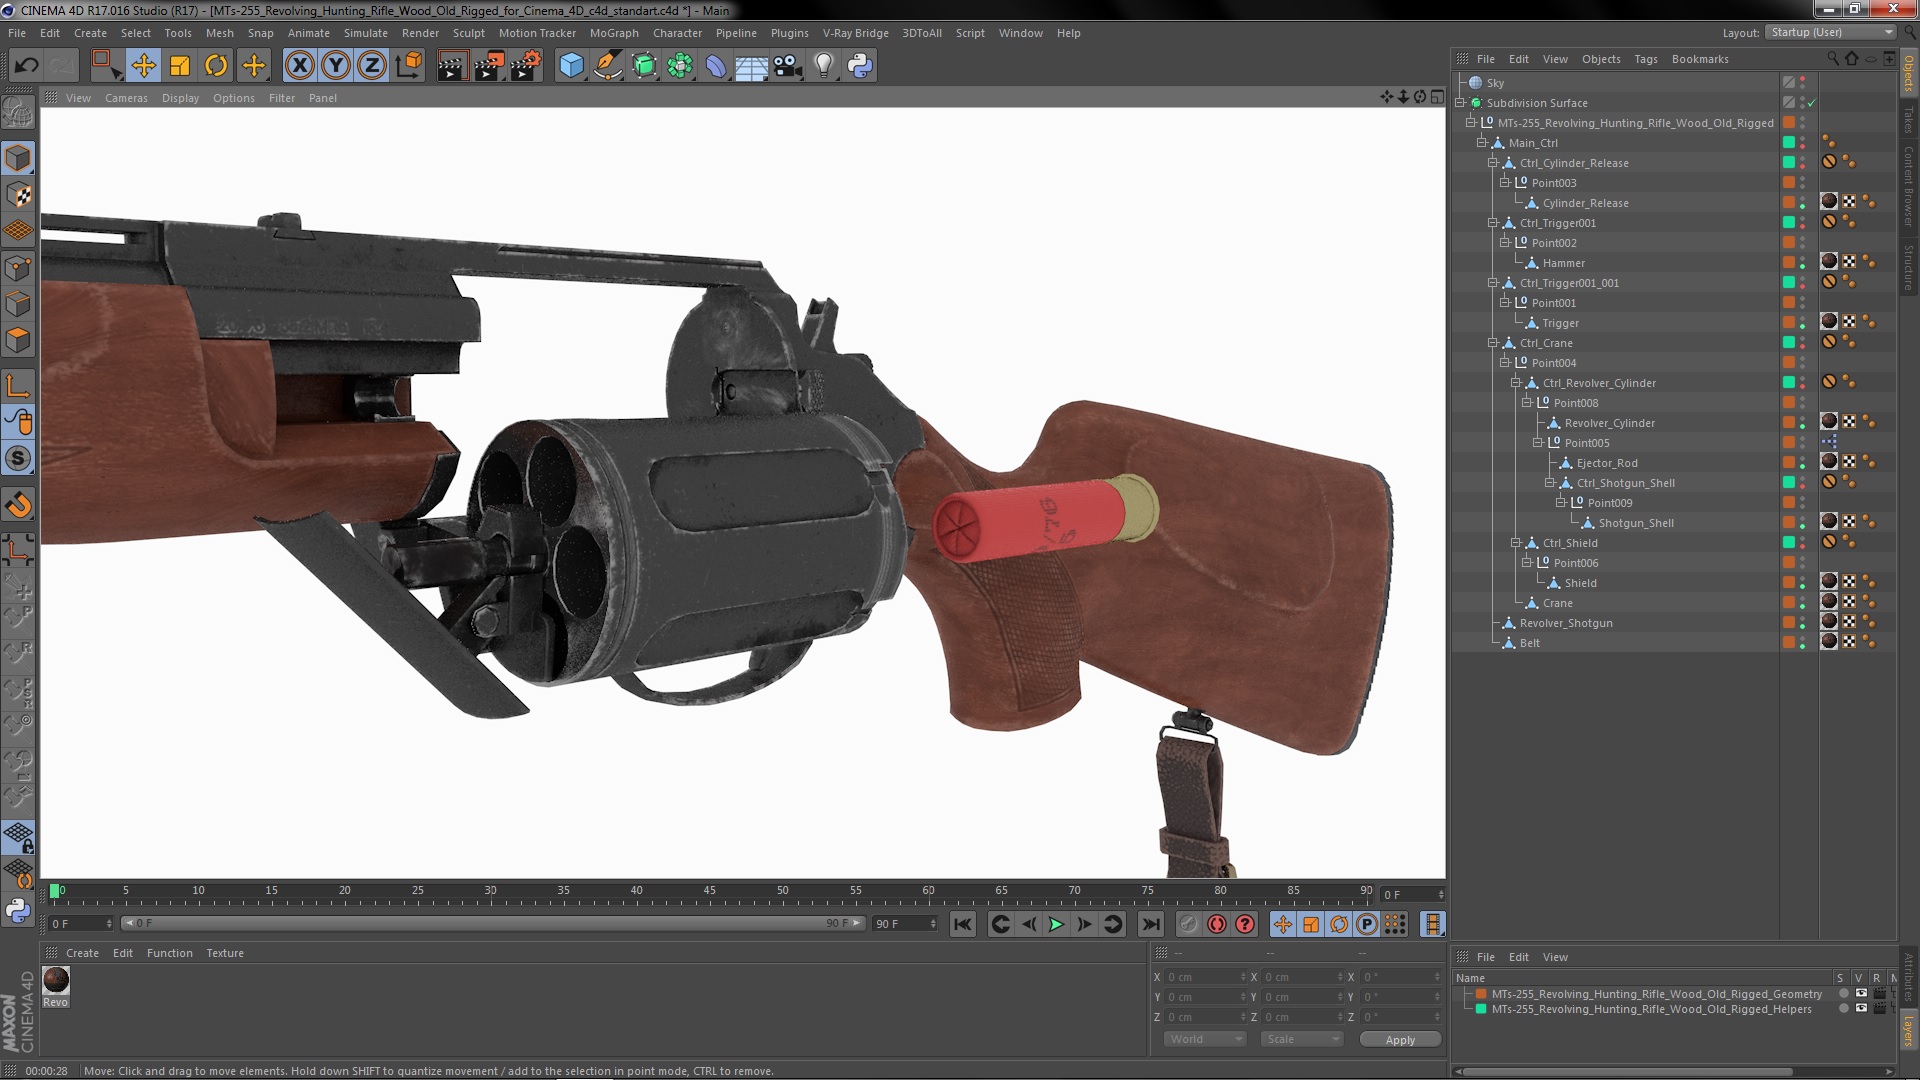Image resolution: width=1920 pixels, height=1080 pixels.
Task: Open the Python script icon in toolbar
Action: 860,66
